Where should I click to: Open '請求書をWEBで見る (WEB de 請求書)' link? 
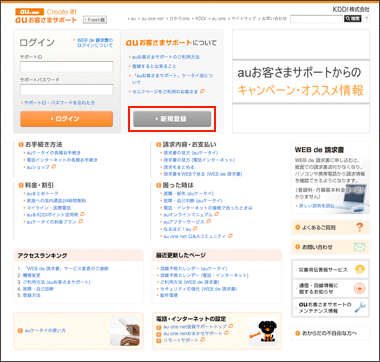tap(203, 174)
